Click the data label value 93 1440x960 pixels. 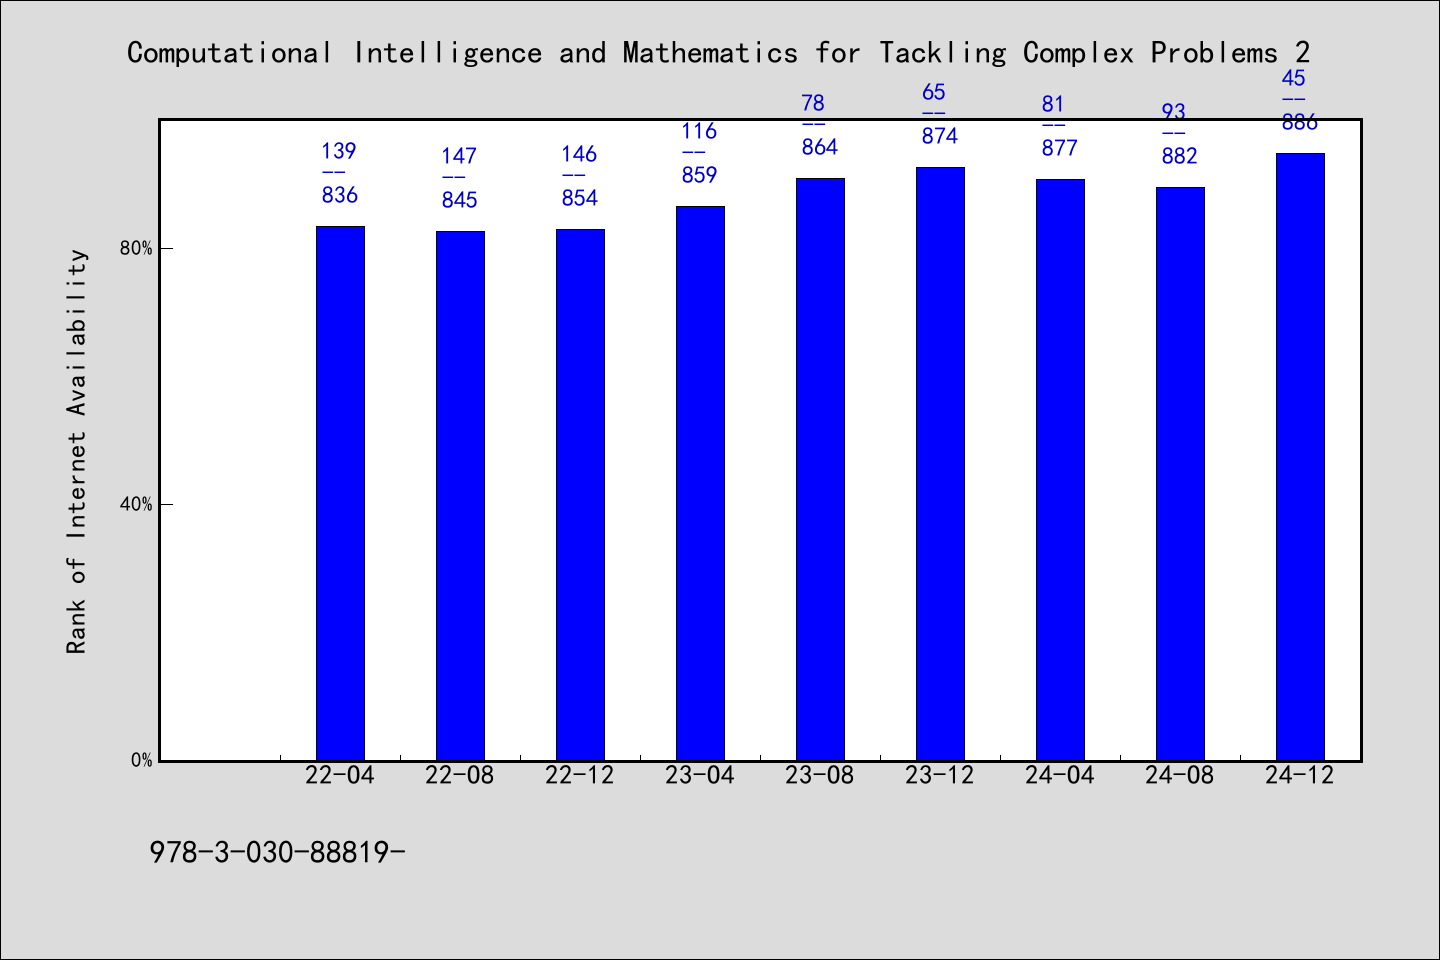tap(1173, 112)
